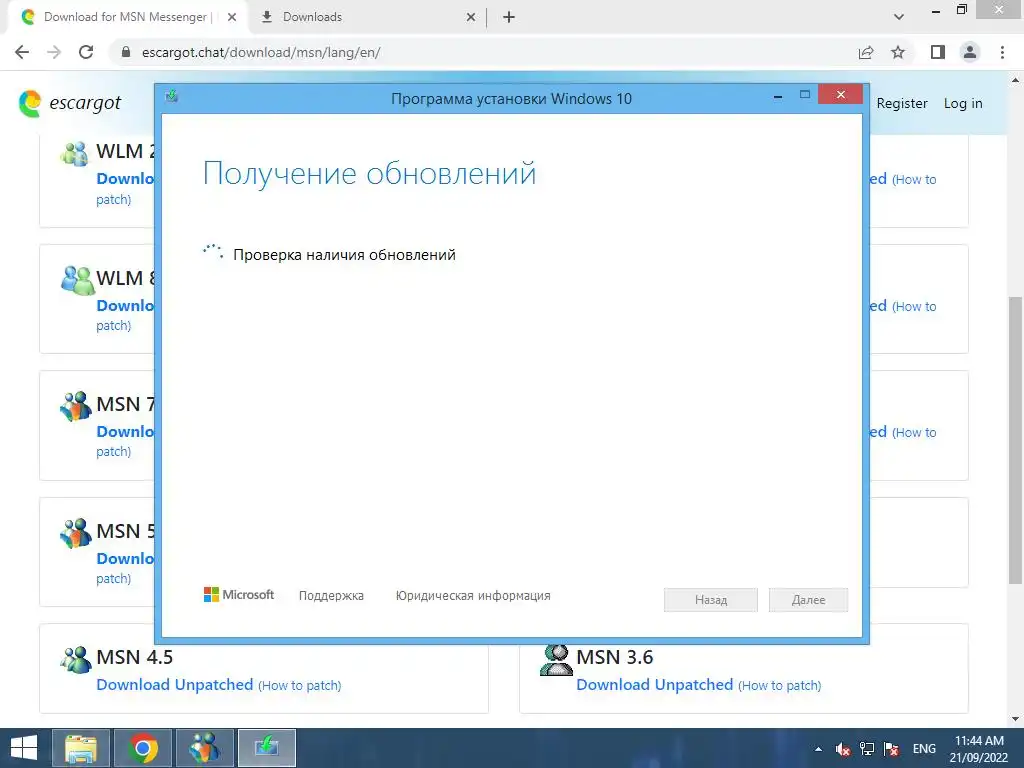1024x768 pixels.
Task: Click the MSN 5 butterfly icon
Action: pos(76,533)
